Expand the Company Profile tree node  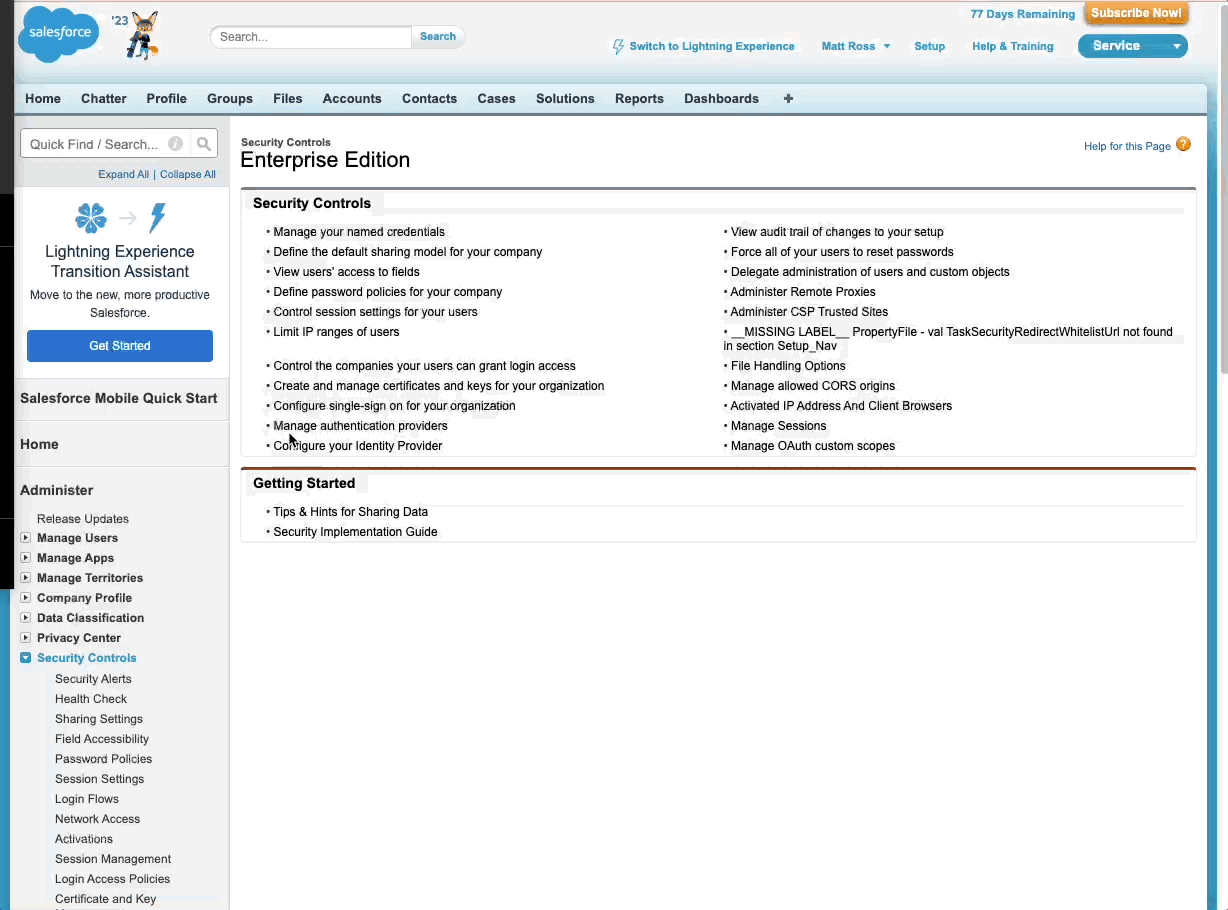click(x=26, y=598)
